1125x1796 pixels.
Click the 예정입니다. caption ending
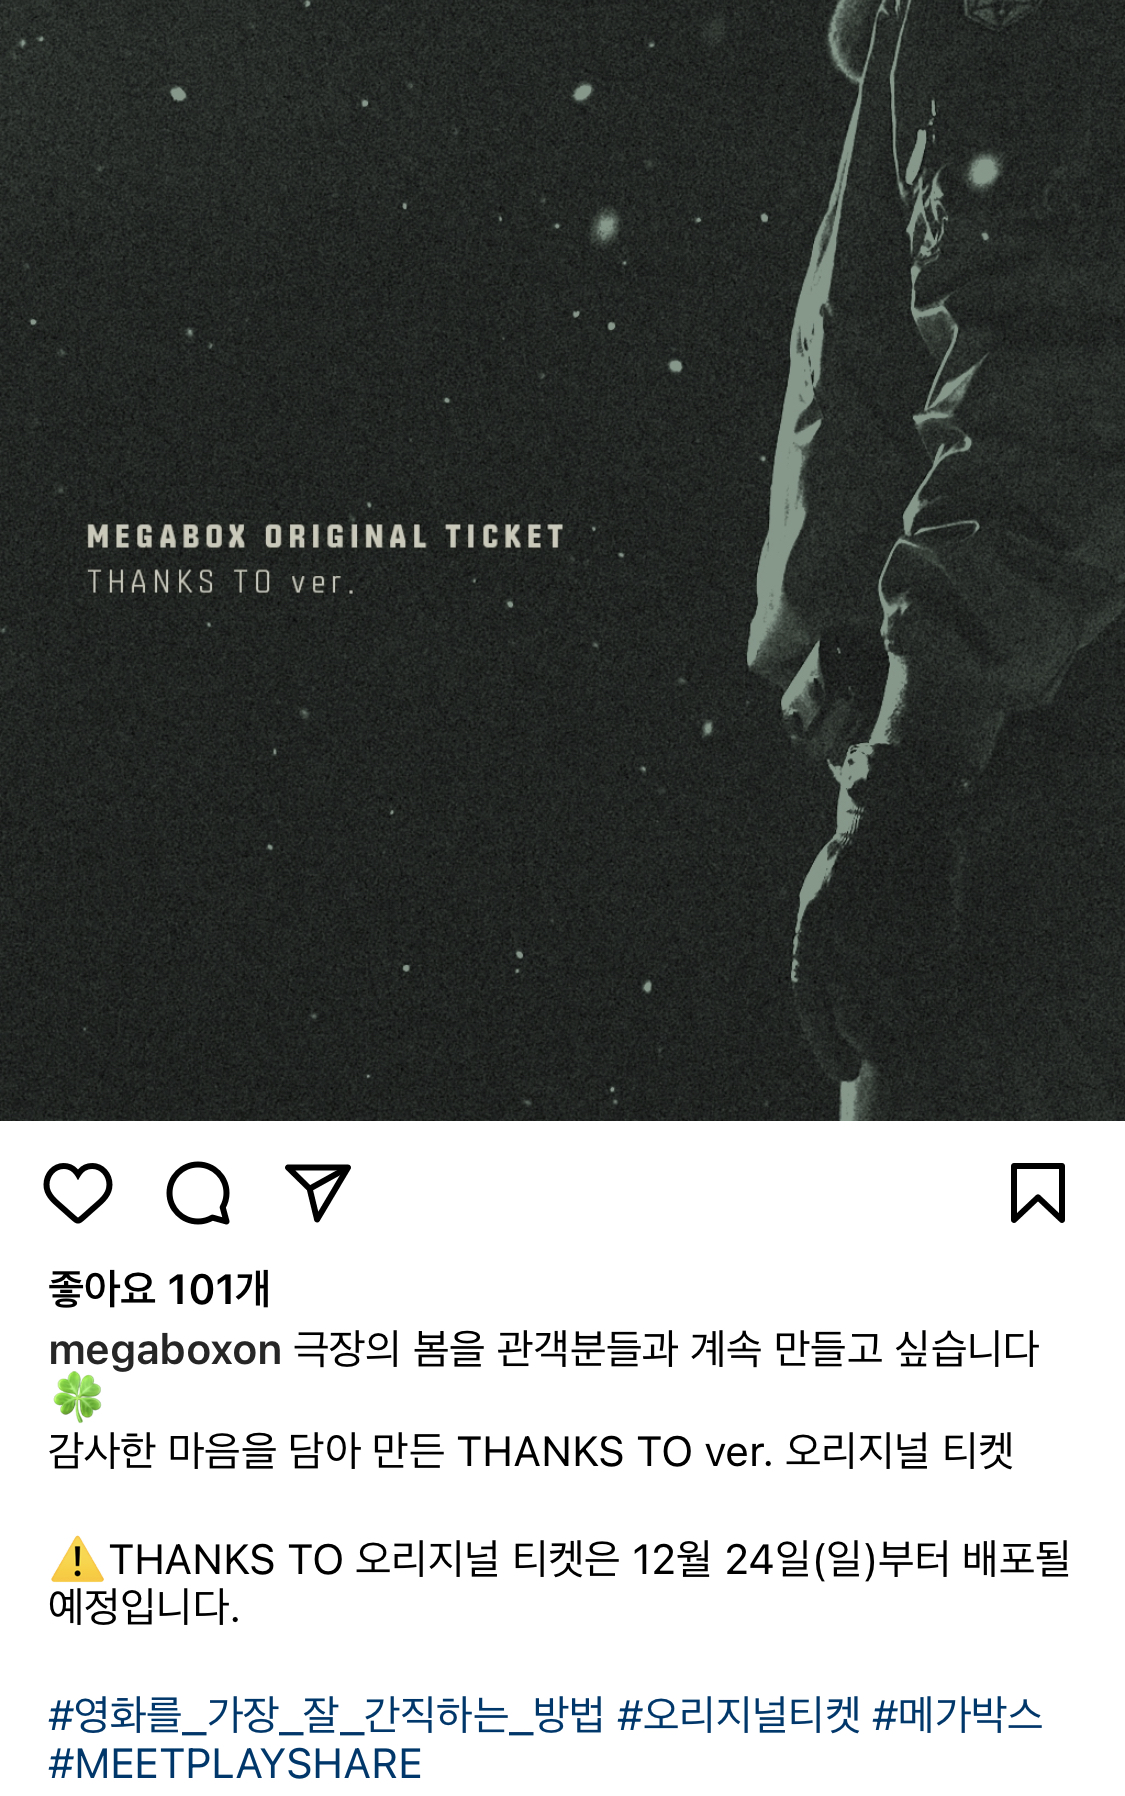click(x=144, y=1607)
